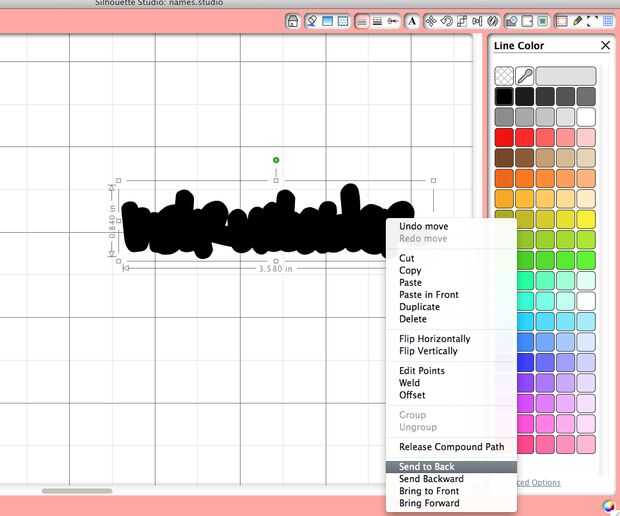Open the Line Color toolbar icon
This screenshot has height=516, width=620.
click(x=362, y=21)
